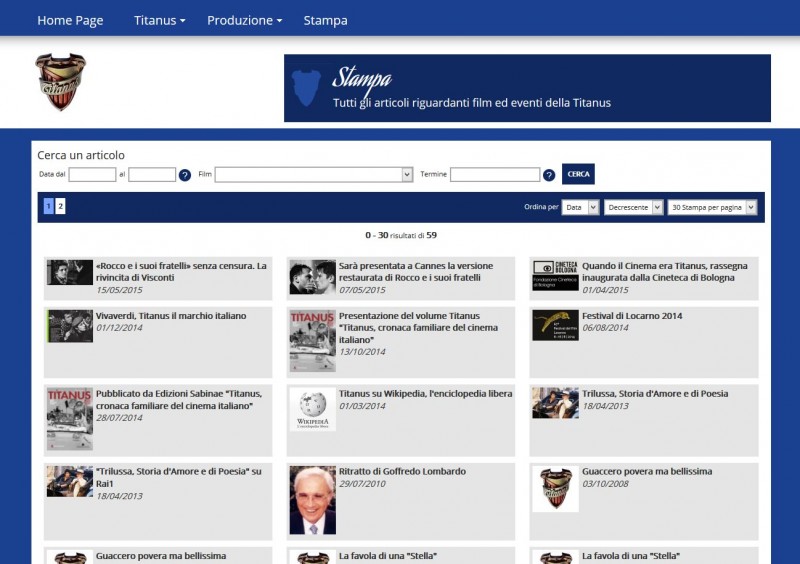Viewport: 800px width, 564px height.
Task: Go to the Stampa section
Action: [326, 20]
